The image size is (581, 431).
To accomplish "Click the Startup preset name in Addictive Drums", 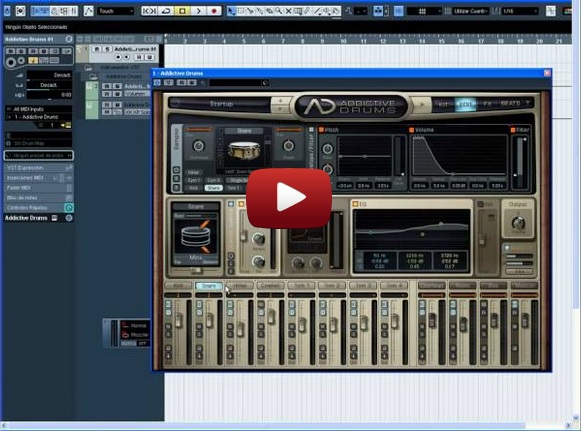I will (x=221, y=104).
